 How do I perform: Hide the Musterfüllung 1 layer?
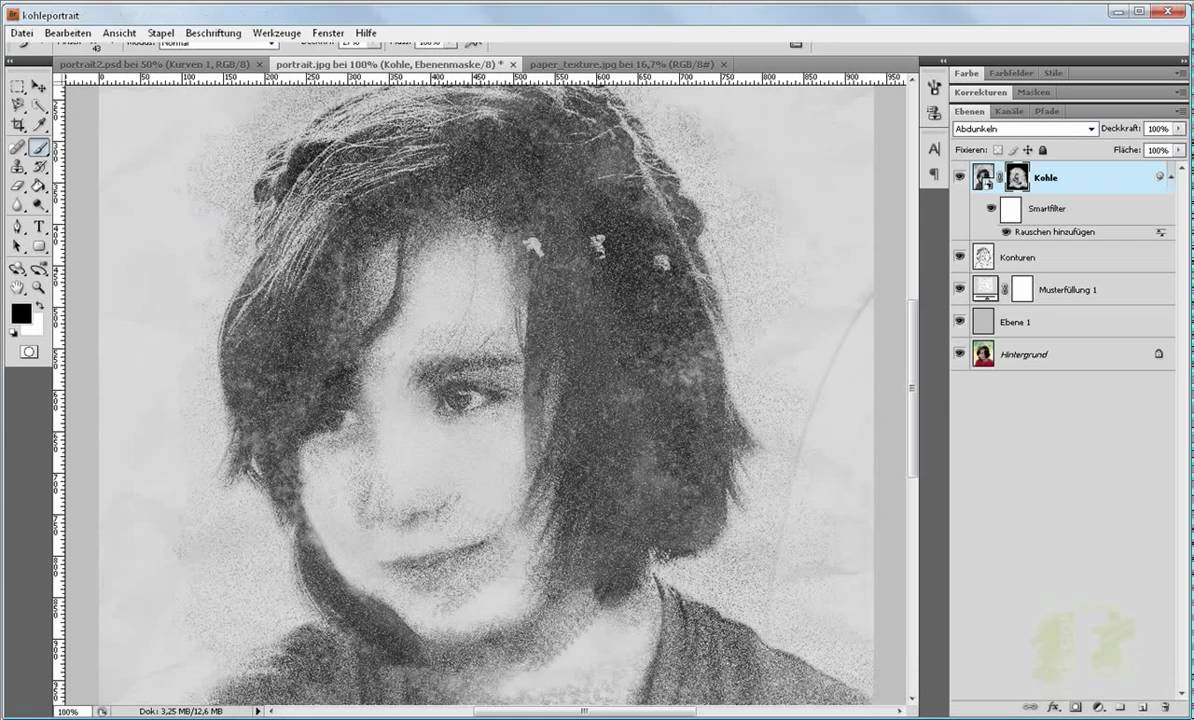[959, 289]
